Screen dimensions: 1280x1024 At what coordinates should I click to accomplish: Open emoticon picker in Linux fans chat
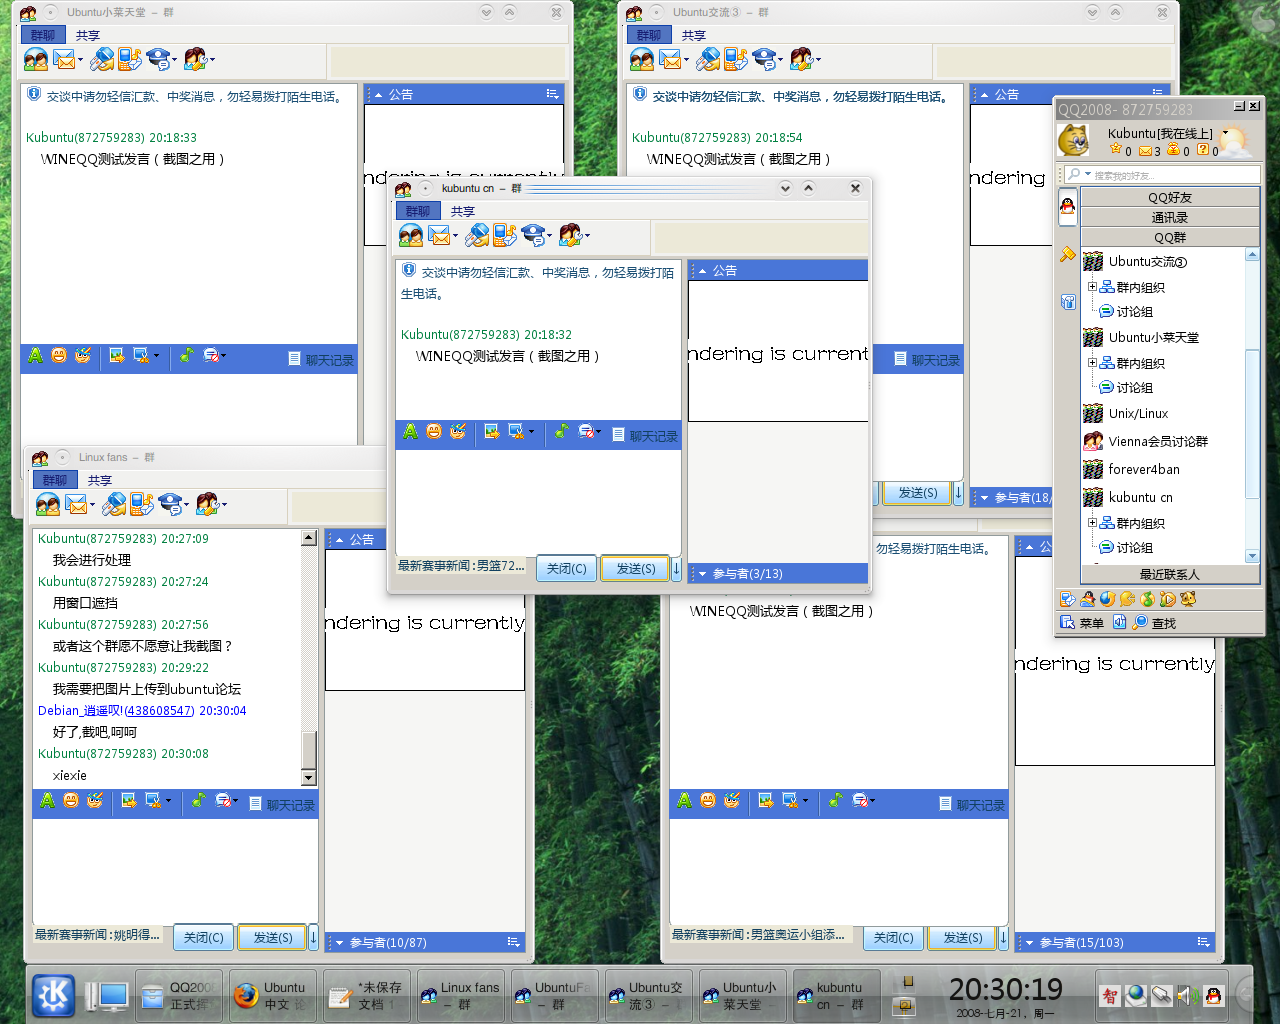click(71, 801)
